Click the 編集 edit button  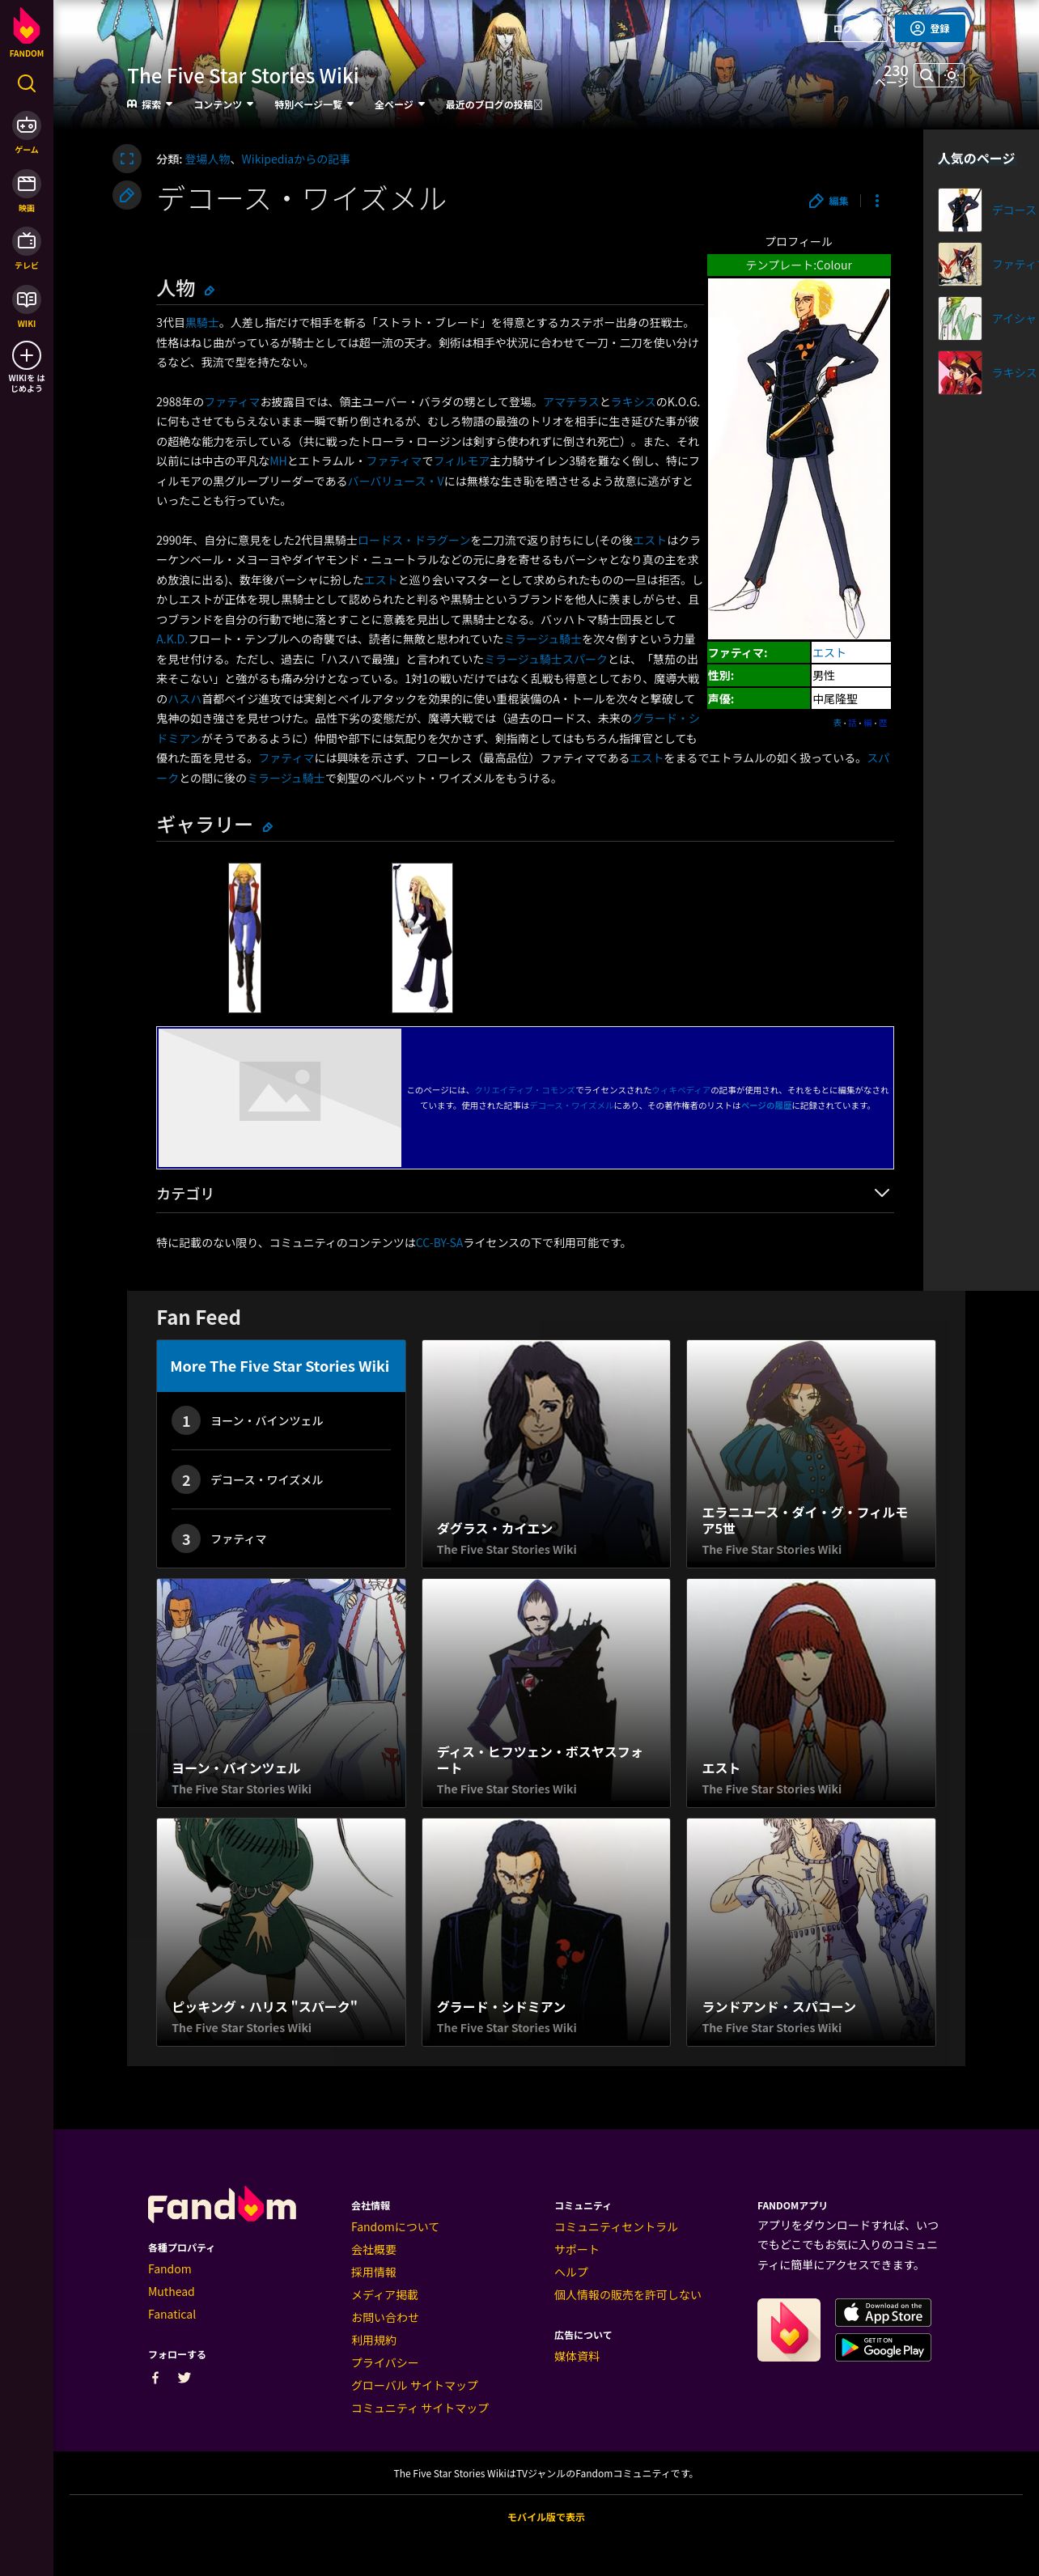tap(829, 201)
